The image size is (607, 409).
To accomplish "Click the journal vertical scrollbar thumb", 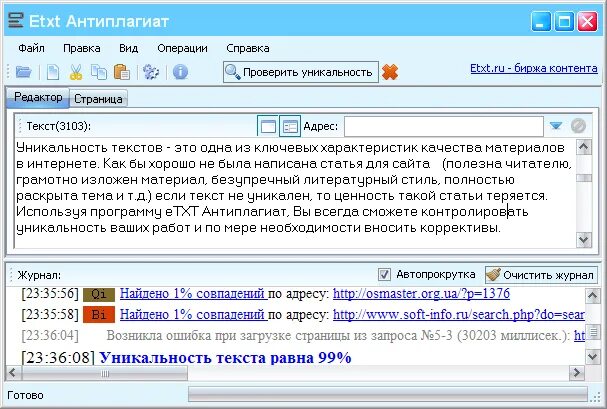I will click(x=592, y=332).
